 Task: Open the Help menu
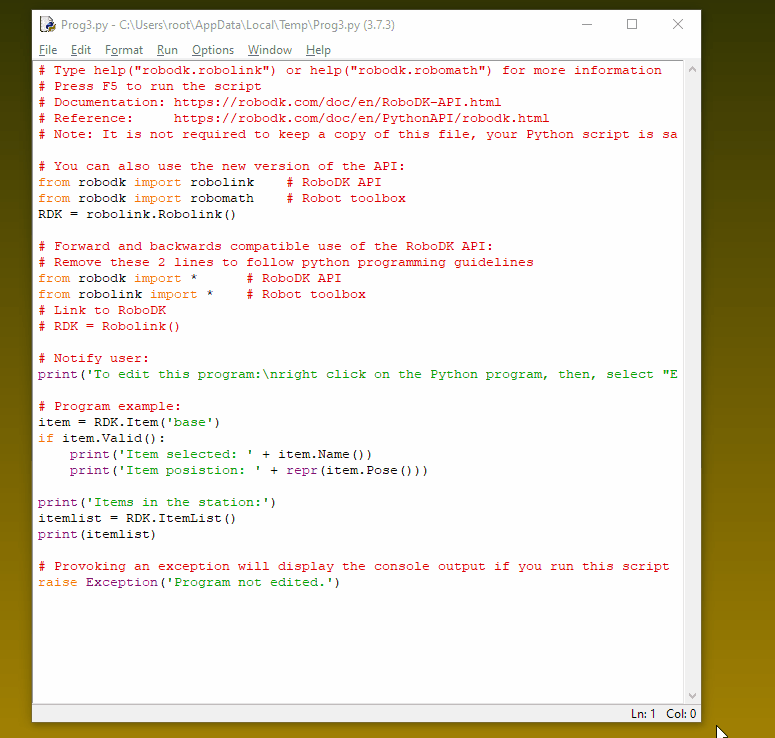click(x=318, y=50)
